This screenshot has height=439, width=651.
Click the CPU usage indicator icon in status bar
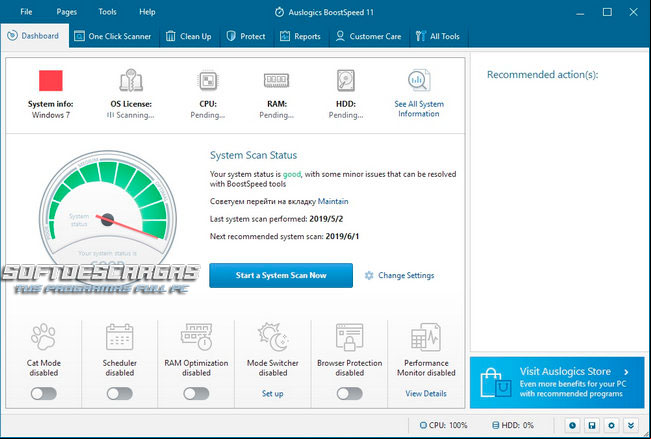(423, 425)
